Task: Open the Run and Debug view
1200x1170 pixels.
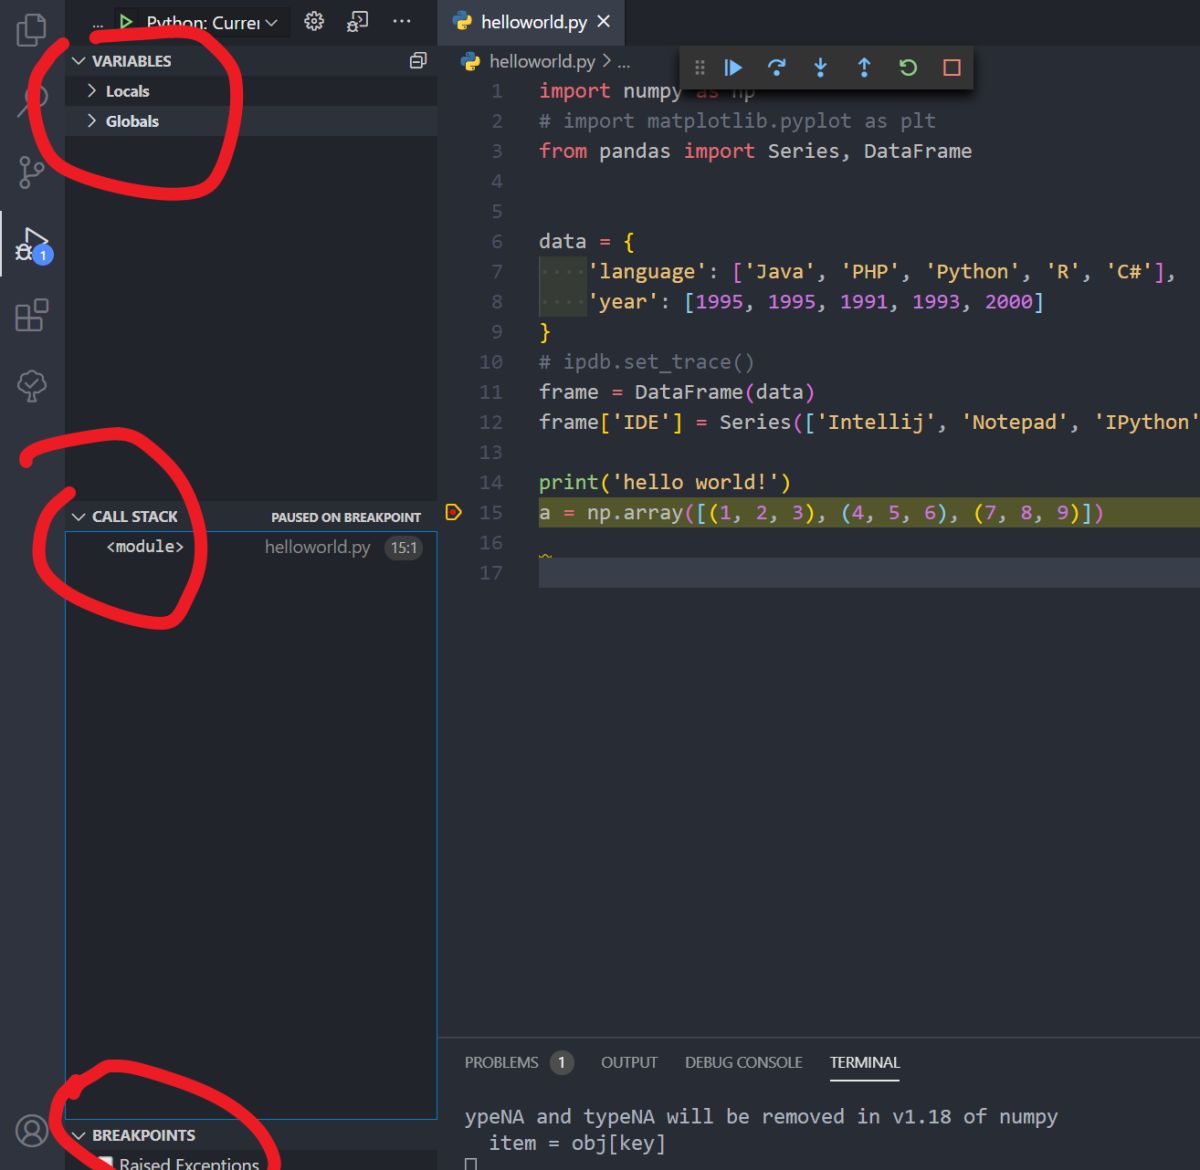Action: [32, 244]
